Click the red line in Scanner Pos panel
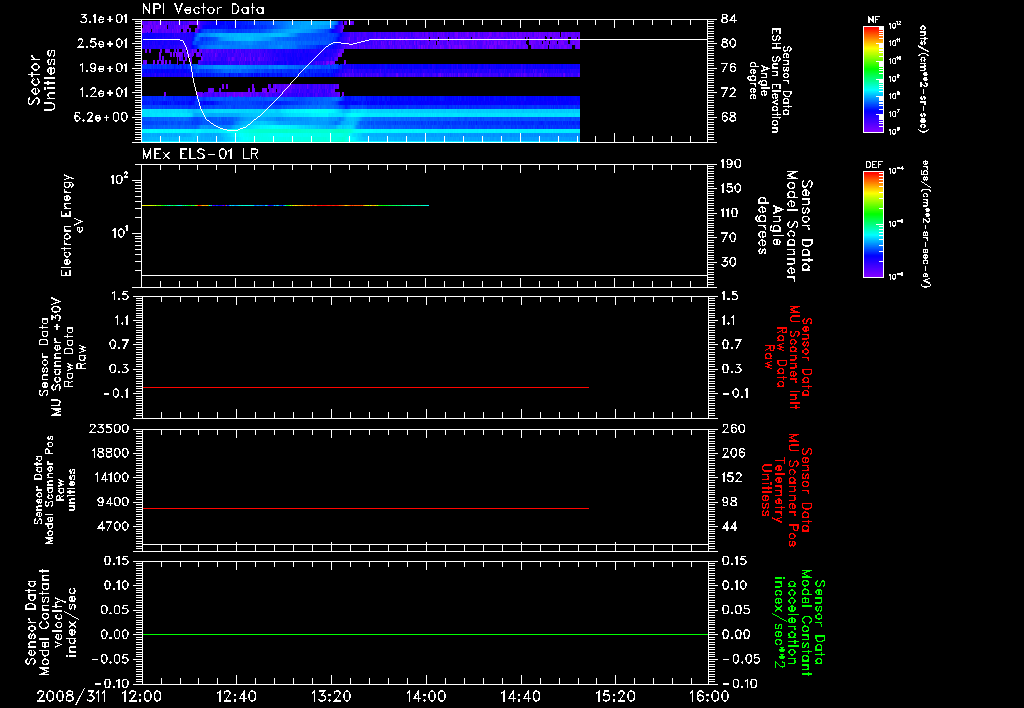This screenshot has height=708, width=1024. click(x=365, y=509)
